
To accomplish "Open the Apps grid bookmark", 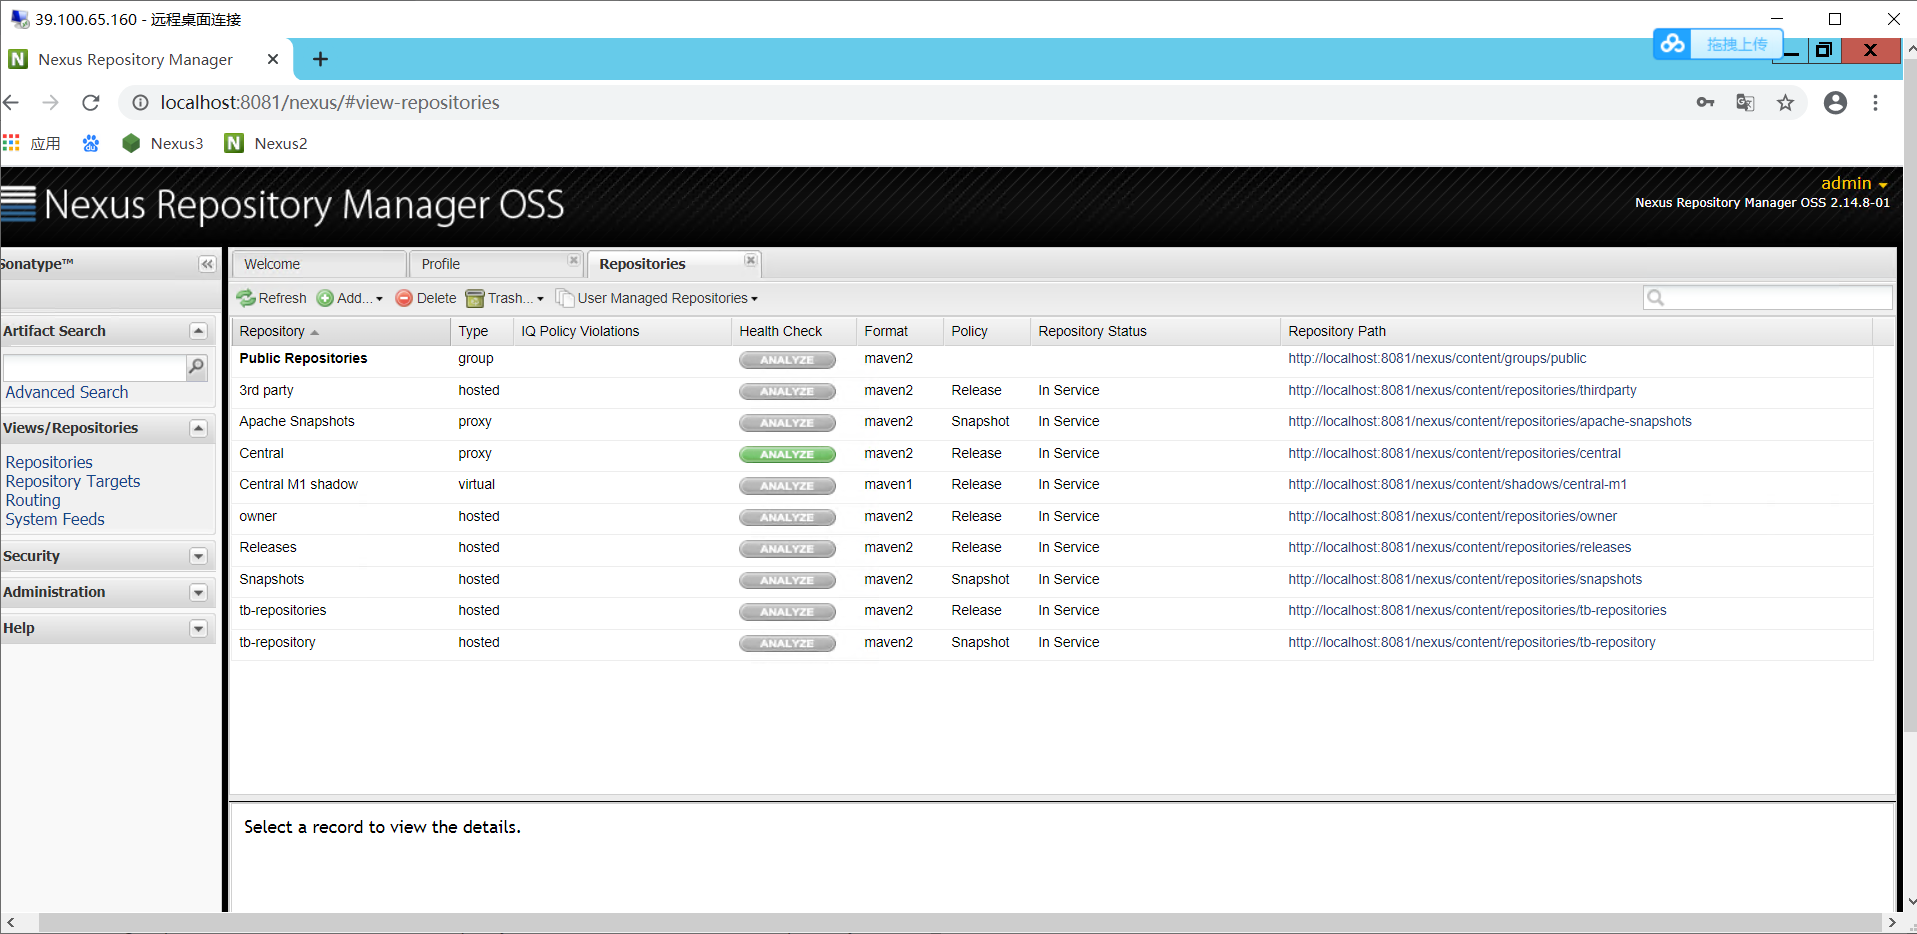I will tap(31, 143).
